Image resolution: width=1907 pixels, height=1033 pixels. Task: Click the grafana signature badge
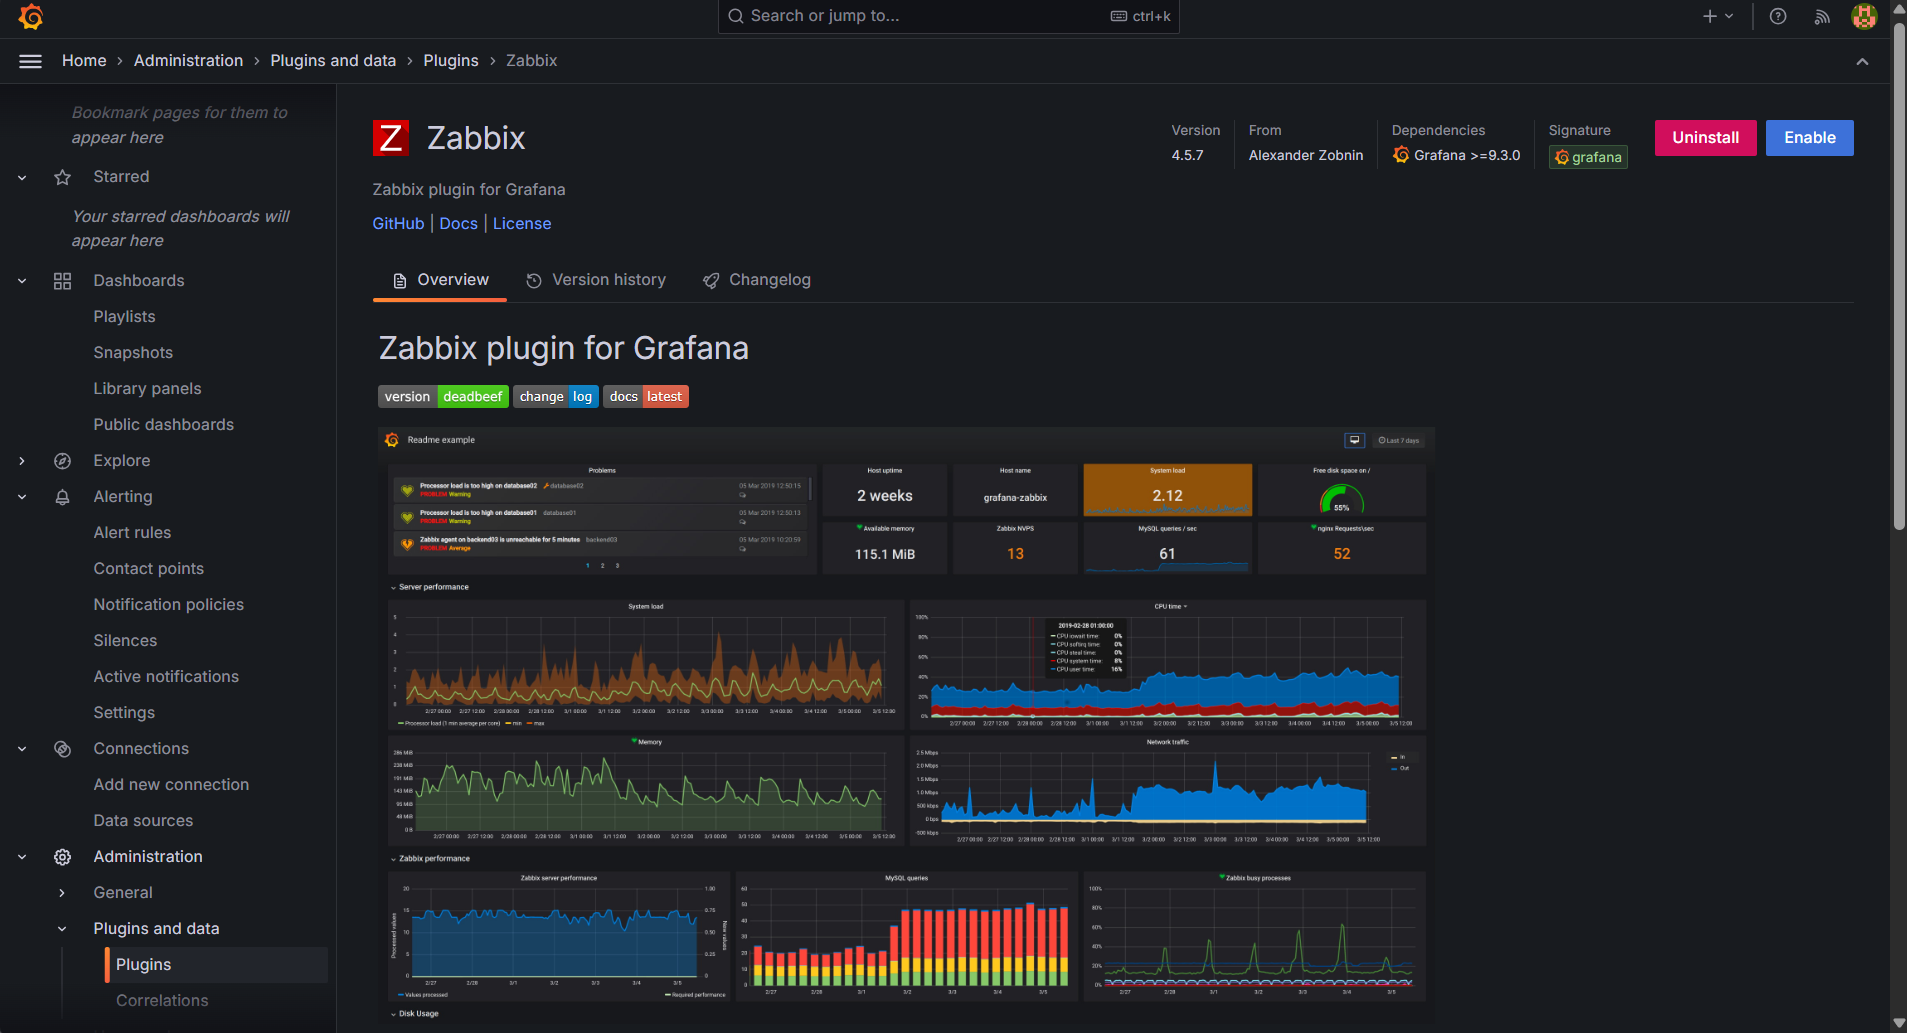[1588, 157]
